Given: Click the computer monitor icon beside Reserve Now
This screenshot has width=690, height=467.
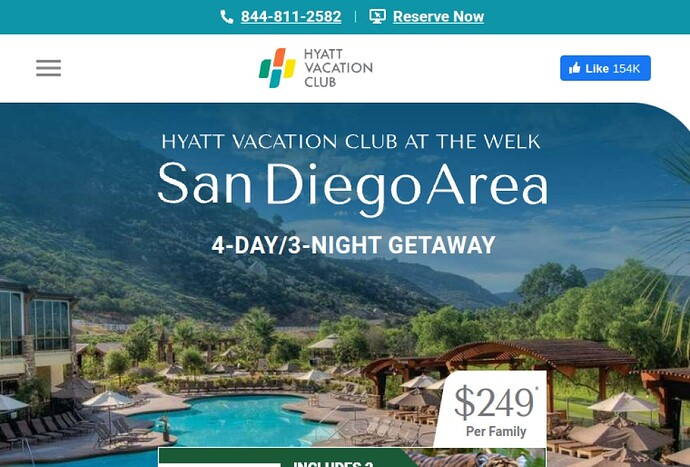Looking at the screenshot, I should (378, 17).
